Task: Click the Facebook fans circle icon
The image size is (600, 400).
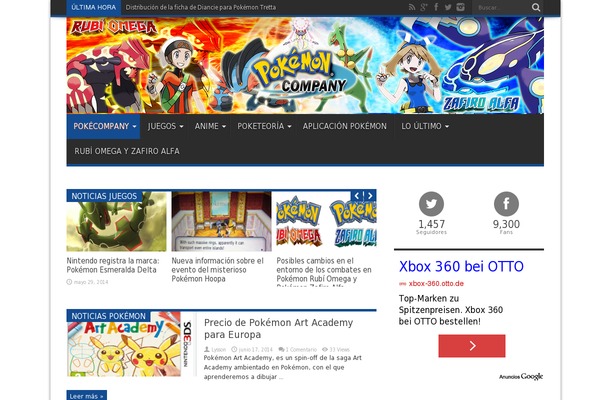Action: click(x=506, y=204)
